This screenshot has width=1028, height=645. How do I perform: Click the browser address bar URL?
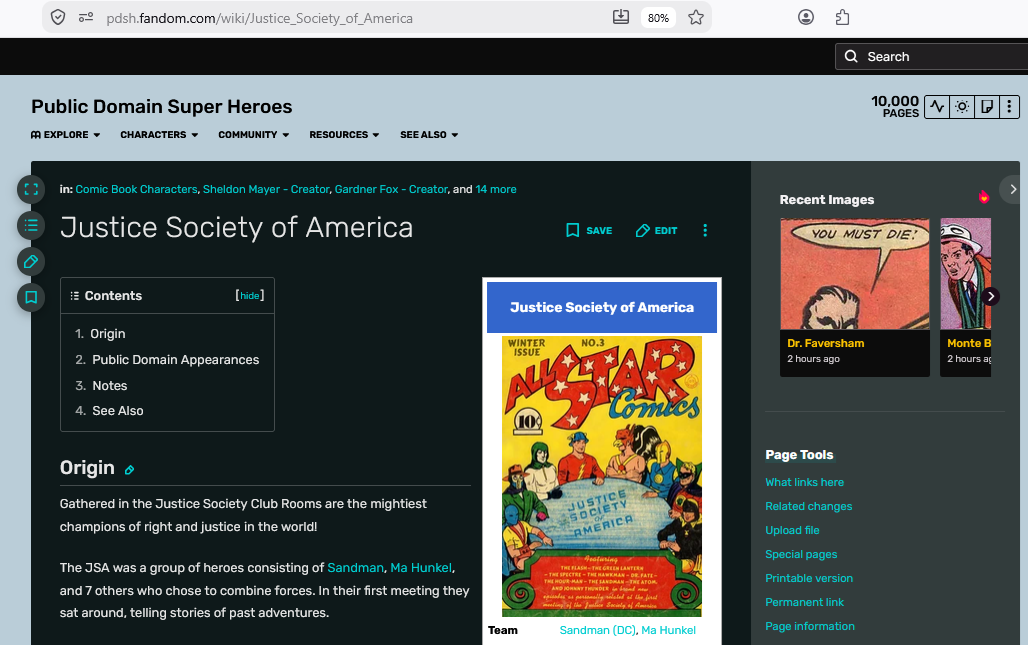point(260,18)
